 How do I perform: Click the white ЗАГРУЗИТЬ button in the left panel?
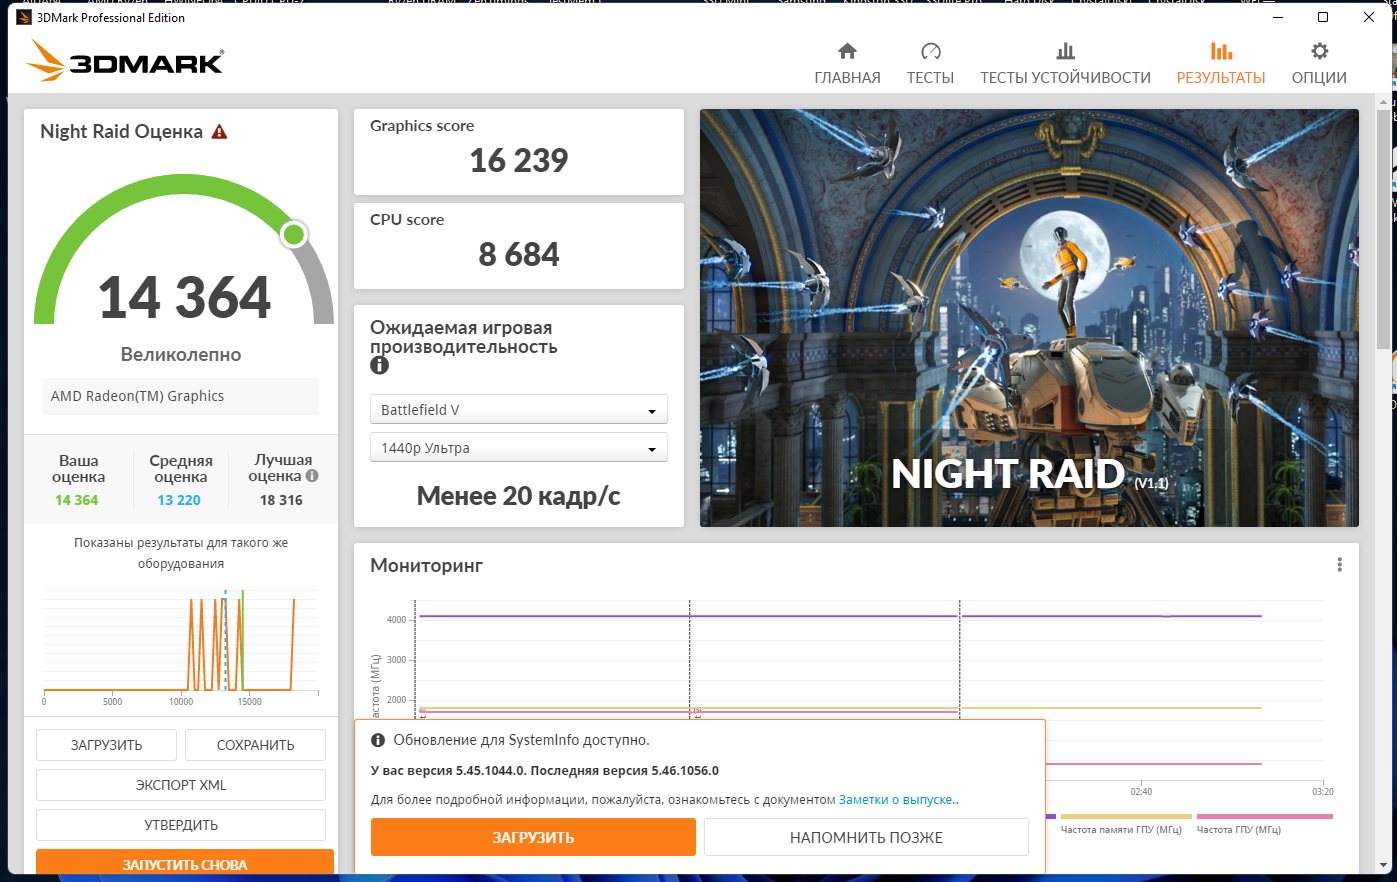coord(107,745)
